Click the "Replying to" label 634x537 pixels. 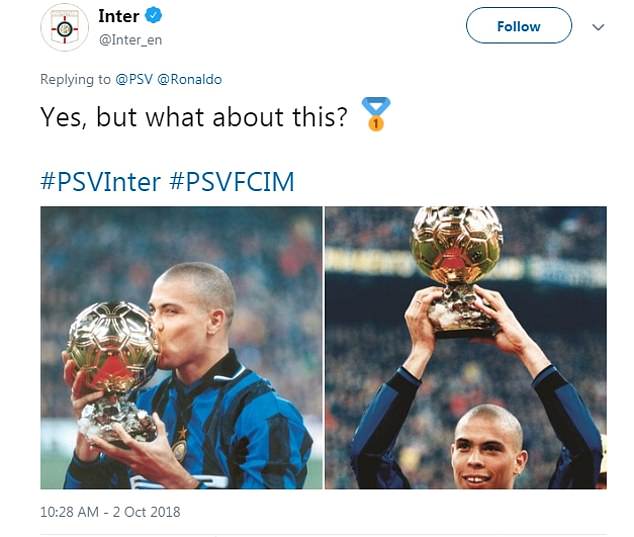(73, 79)
